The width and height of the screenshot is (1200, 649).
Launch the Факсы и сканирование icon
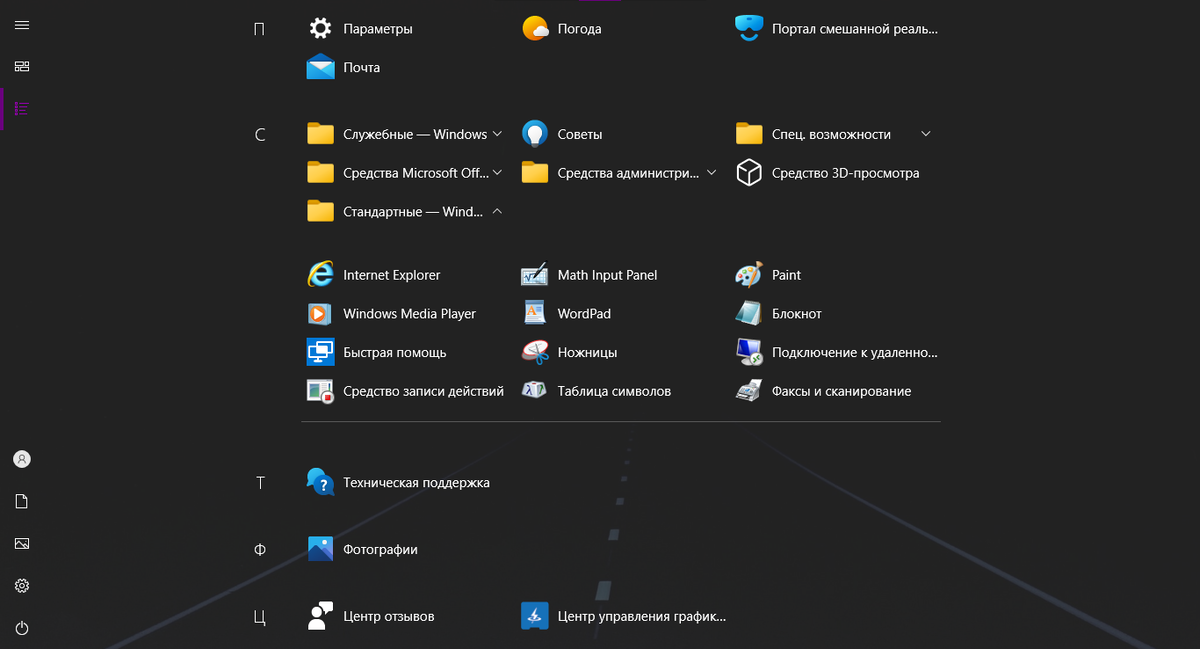[x=749, y=391]
